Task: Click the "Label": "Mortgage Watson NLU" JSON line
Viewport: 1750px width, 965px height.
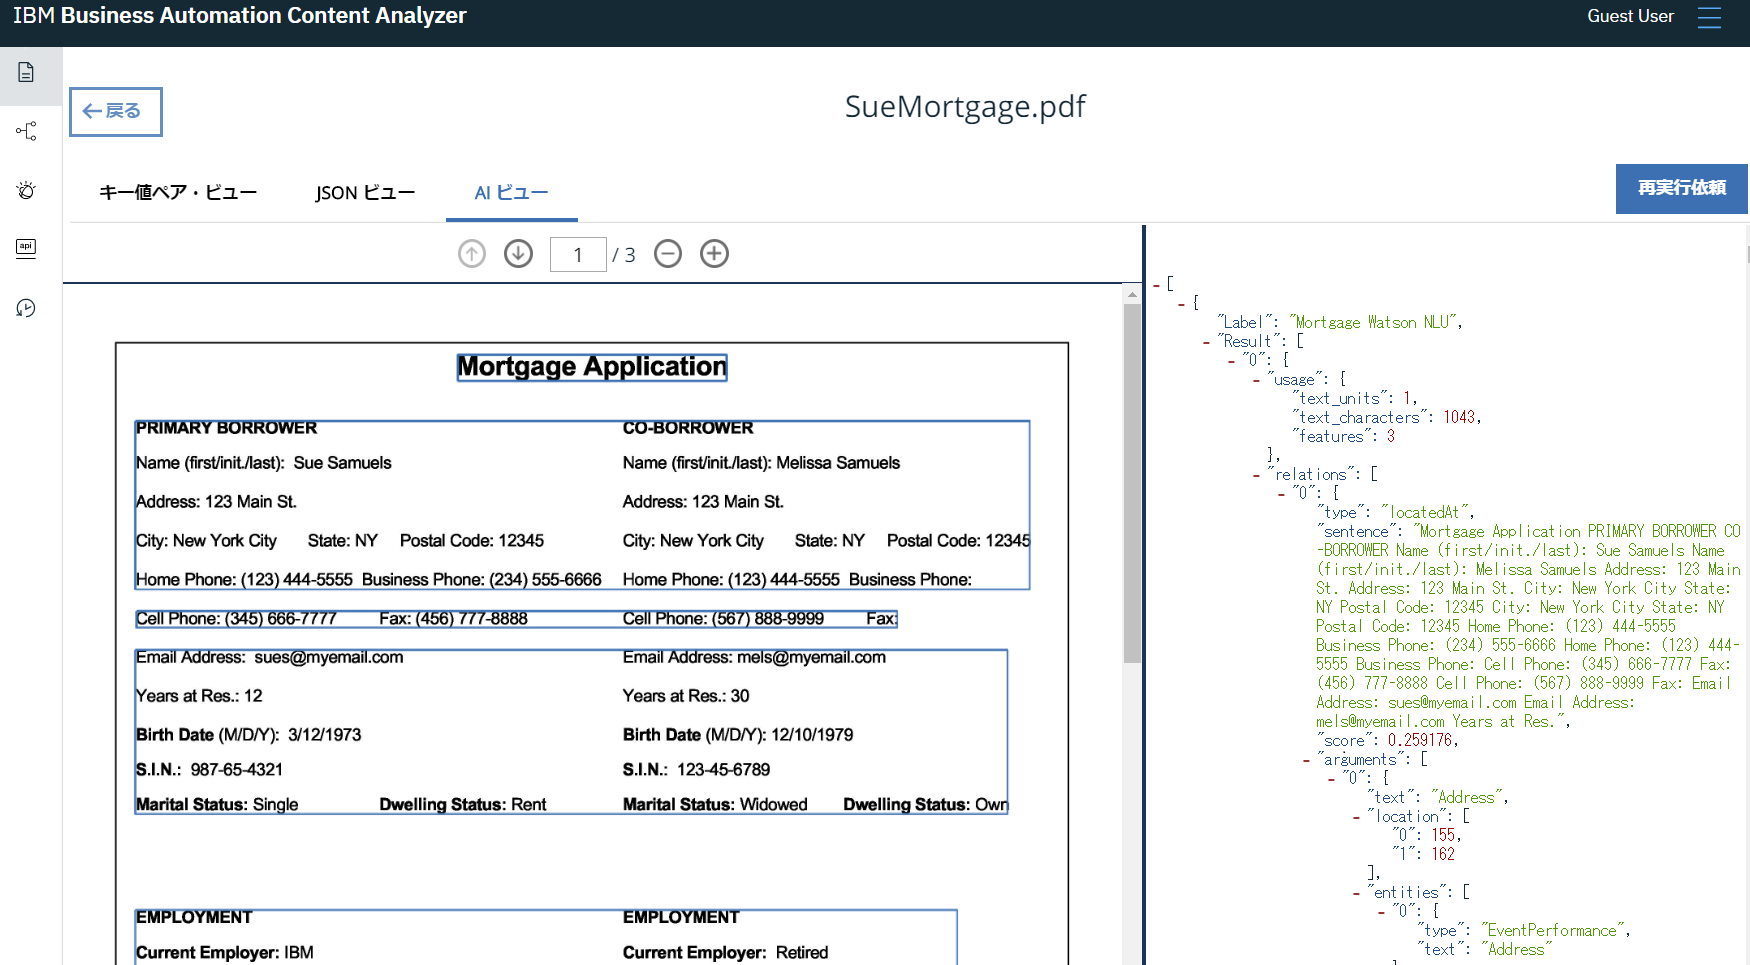Action: tap(1339, 323)
